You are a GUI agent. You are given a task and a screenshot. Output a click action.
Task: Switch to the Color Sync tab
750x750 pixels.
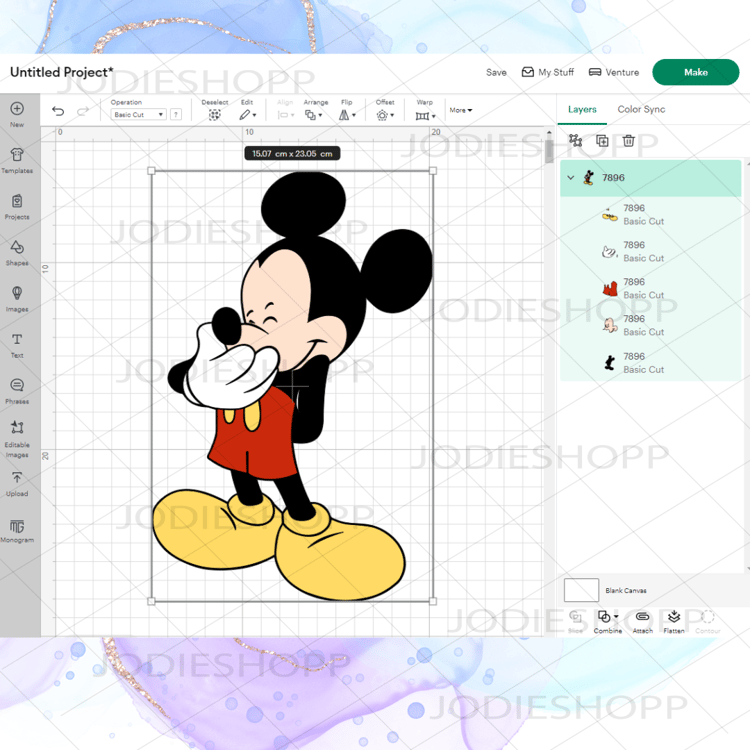(x=641, y=109)
